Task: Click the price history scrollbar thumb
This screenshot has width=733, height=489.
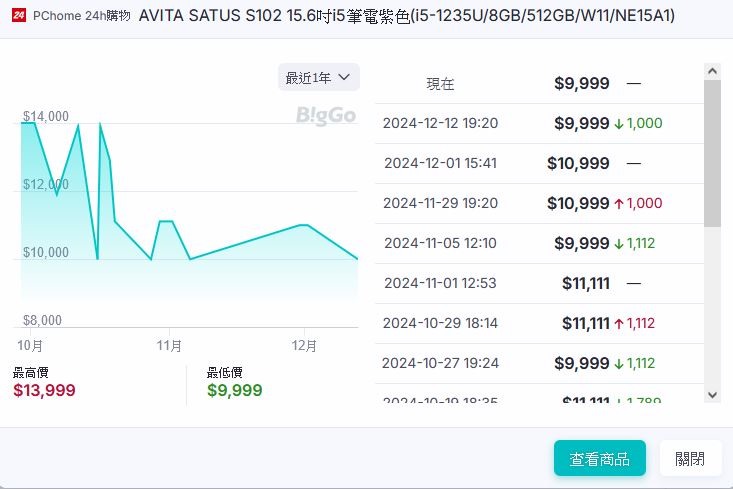Action: pyautogui.click(x=712, y=153)
